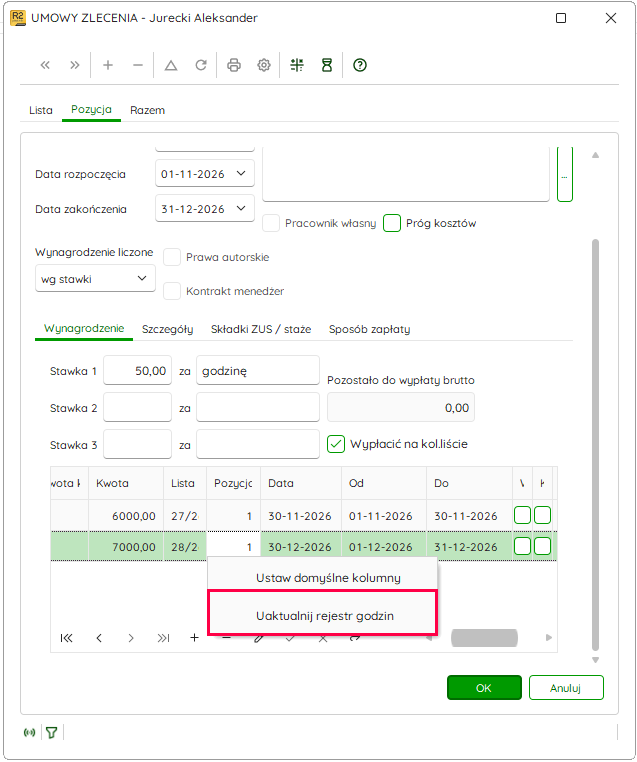Open the Wynagrodzenie sub-tab

84,329
